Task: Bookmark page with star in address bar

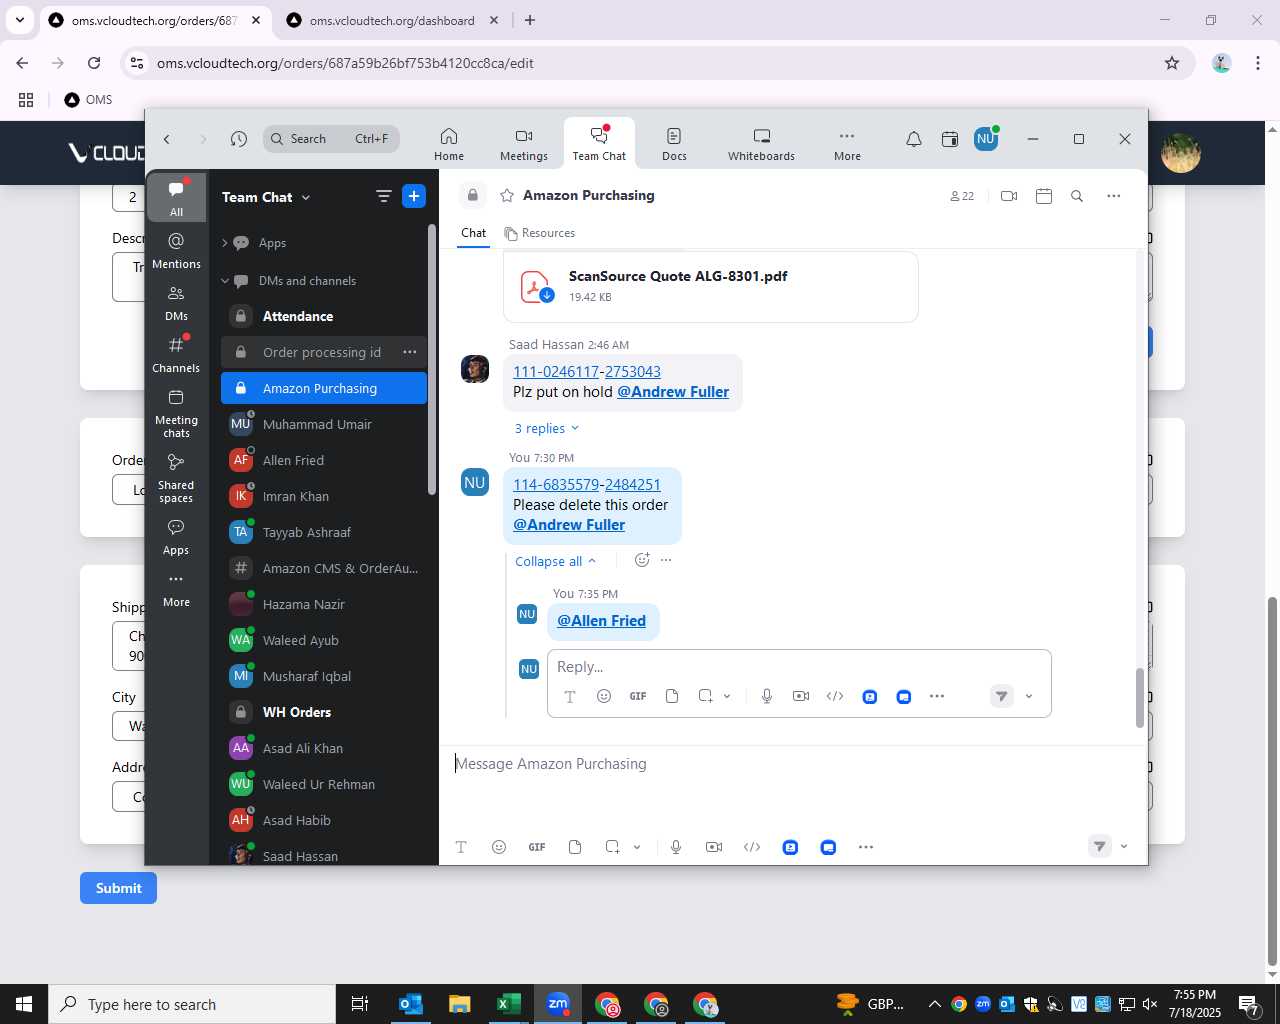Action: 1172,63
